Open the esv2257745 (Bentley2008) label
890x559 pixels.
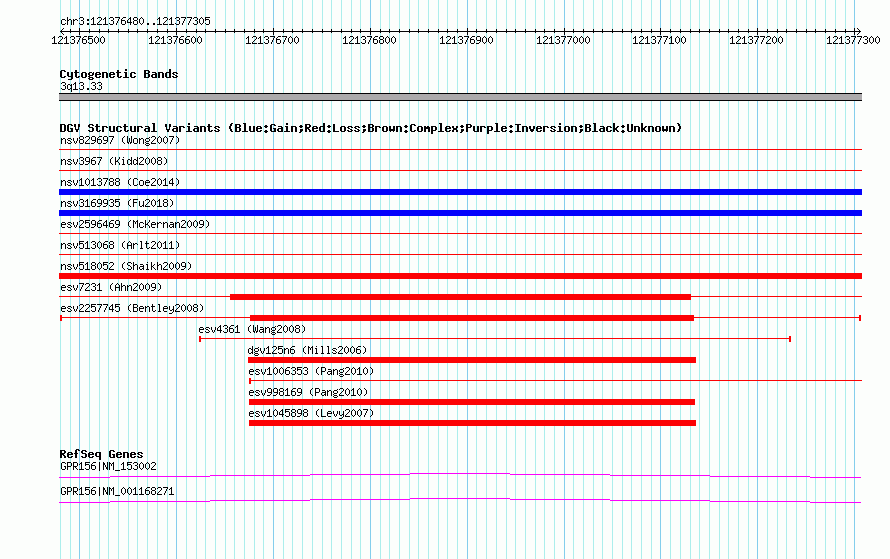click(132, 308)
